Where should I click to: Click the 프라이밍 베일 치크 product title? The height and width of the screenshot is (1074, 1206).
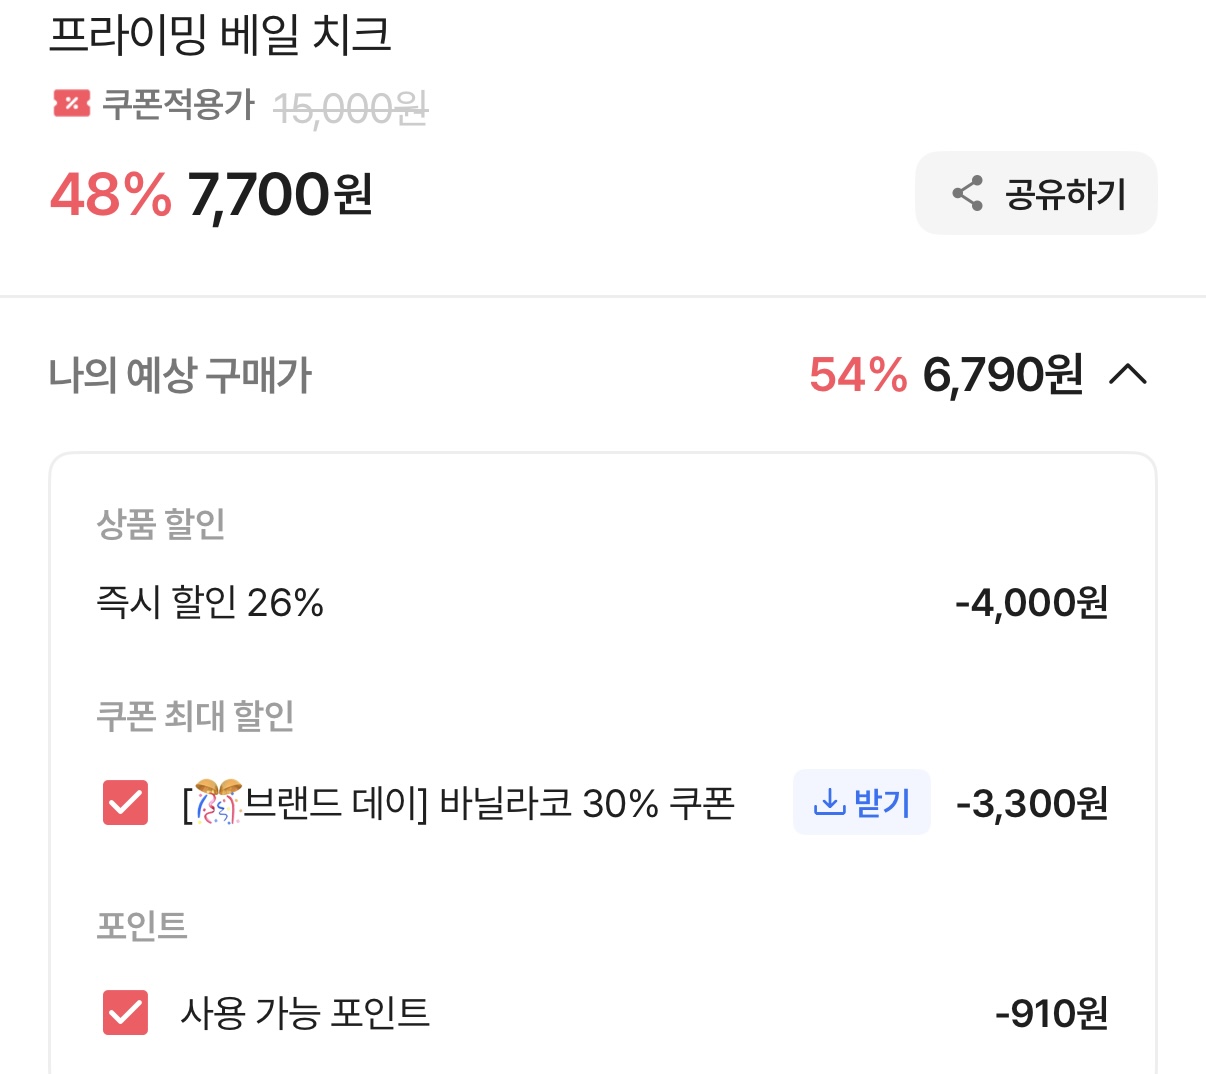pyautogui.click(x=219, y=35)
